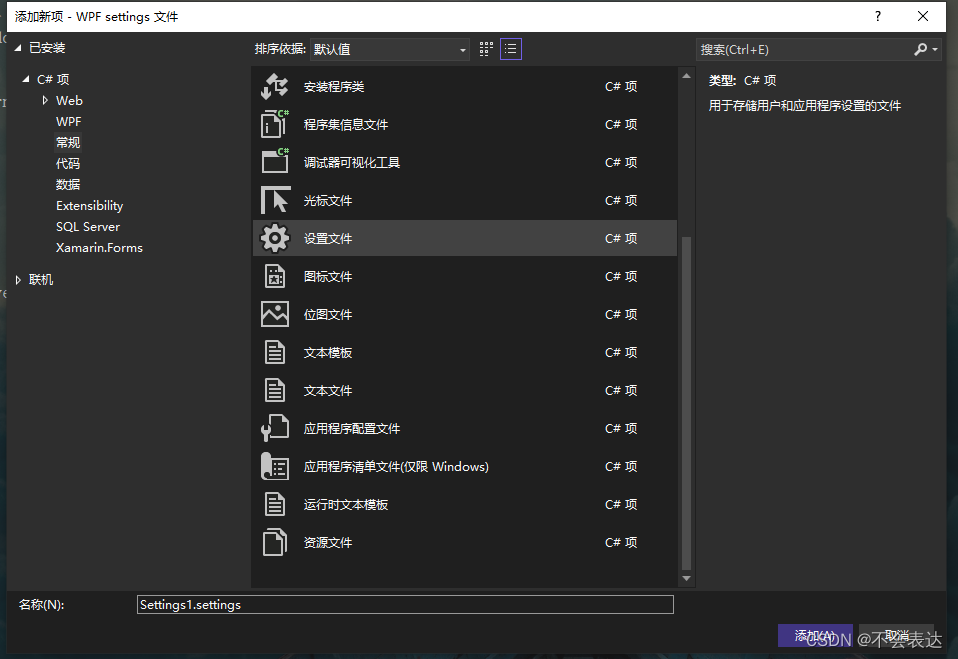
Task: Choose the 调试器可视化工具 item icon
Action: [275, 162]
